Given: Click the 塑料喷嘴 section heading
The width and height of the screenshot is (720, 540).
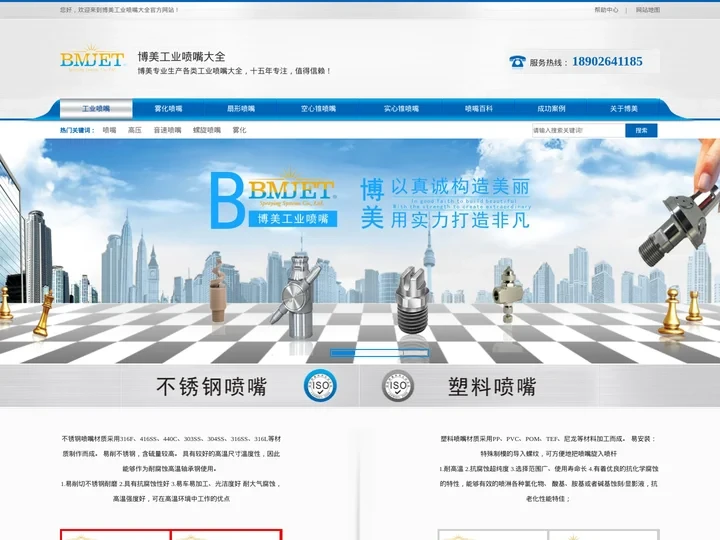Looking at the screenshot, I should point(492,387).
